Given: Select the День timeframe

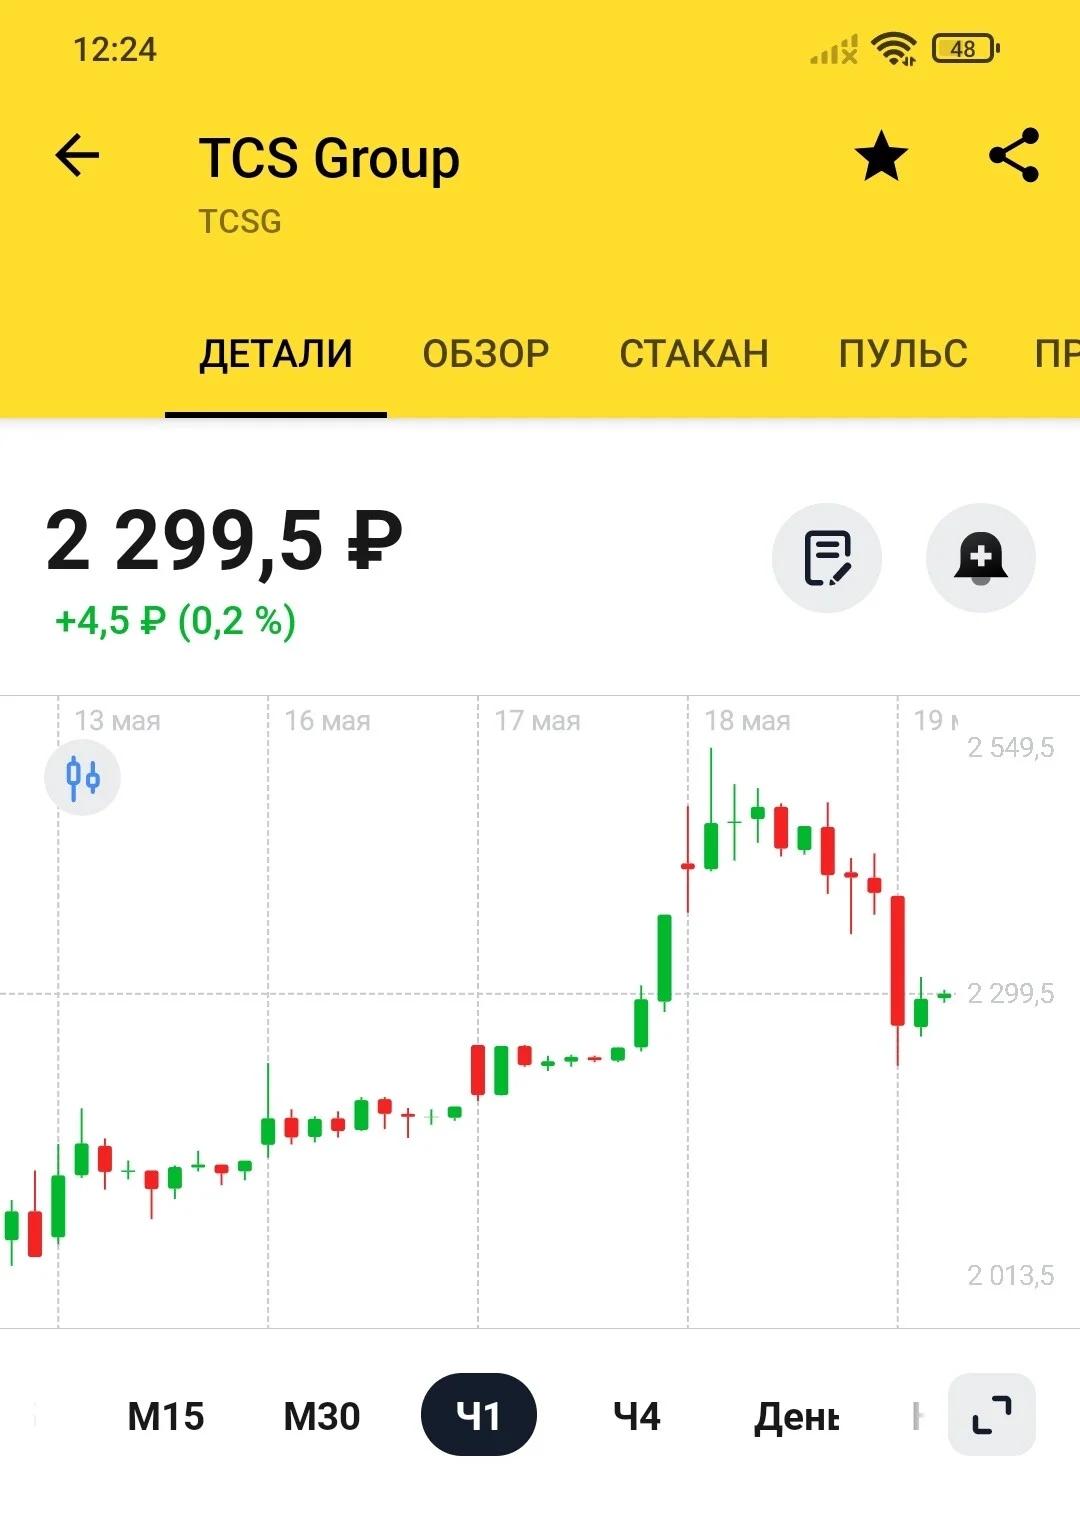Looking at the screenshot, I should coord(797,1416).
